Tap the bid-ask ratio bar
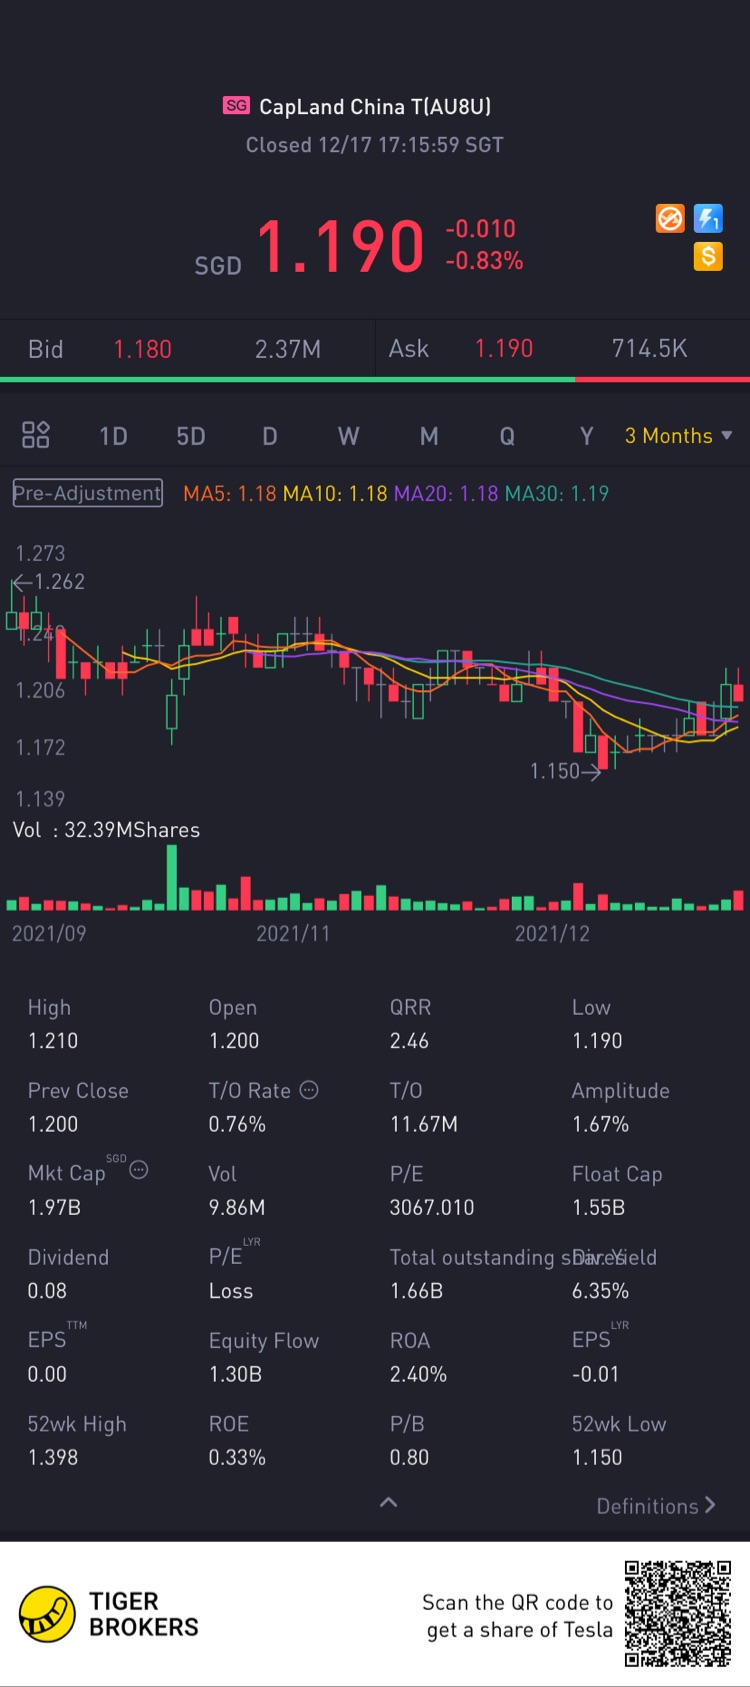 pos(375,380)
